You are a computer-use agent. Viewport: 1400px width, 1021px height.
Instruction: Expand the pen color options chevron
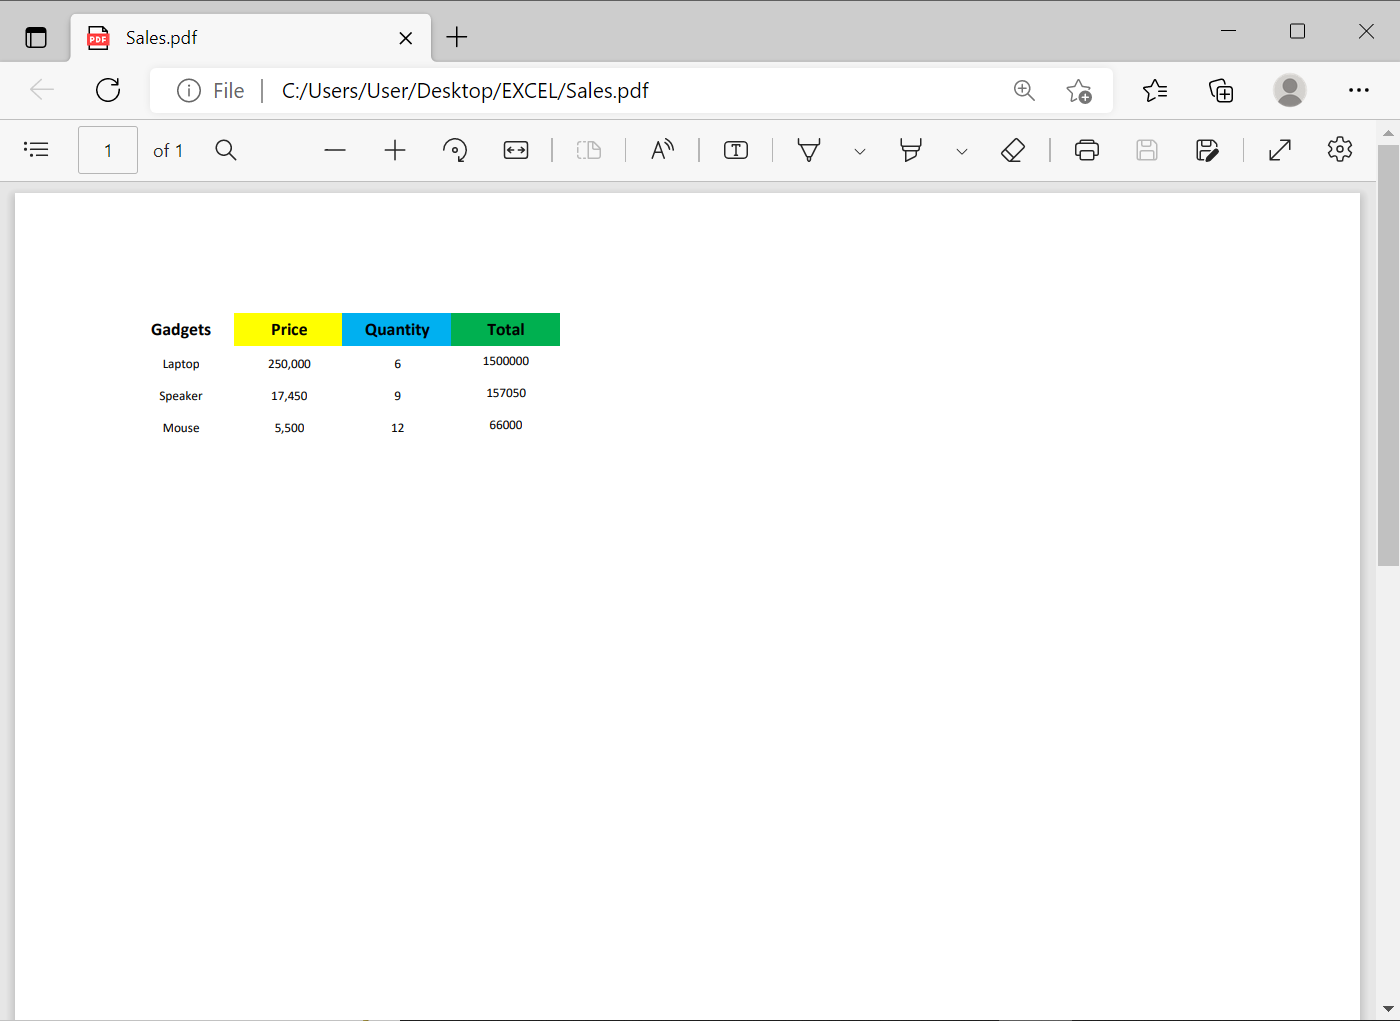point(860,150)
